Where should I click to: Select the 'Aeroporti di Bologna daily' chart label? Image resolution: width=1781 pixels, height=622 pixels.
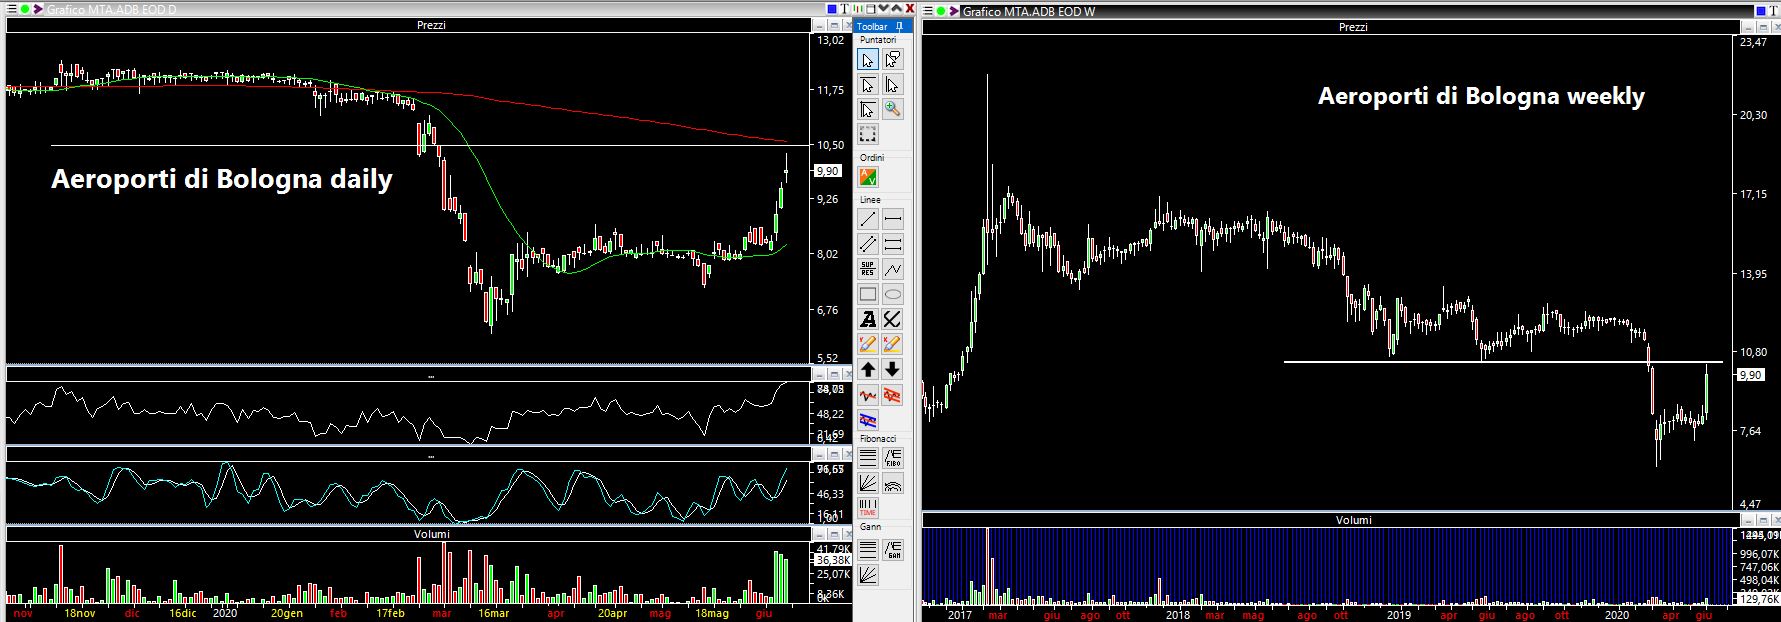[x=221, y=180]
